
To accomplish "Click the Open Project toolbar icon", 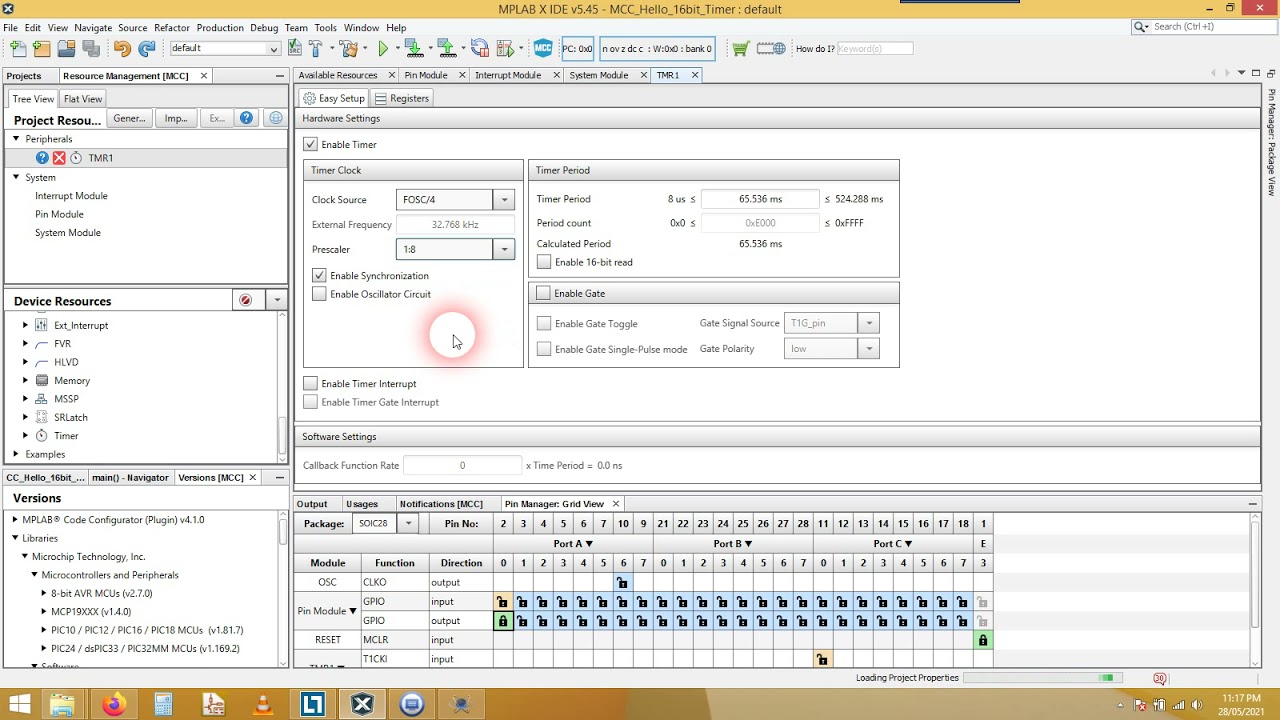I will (x=66, y=48).
